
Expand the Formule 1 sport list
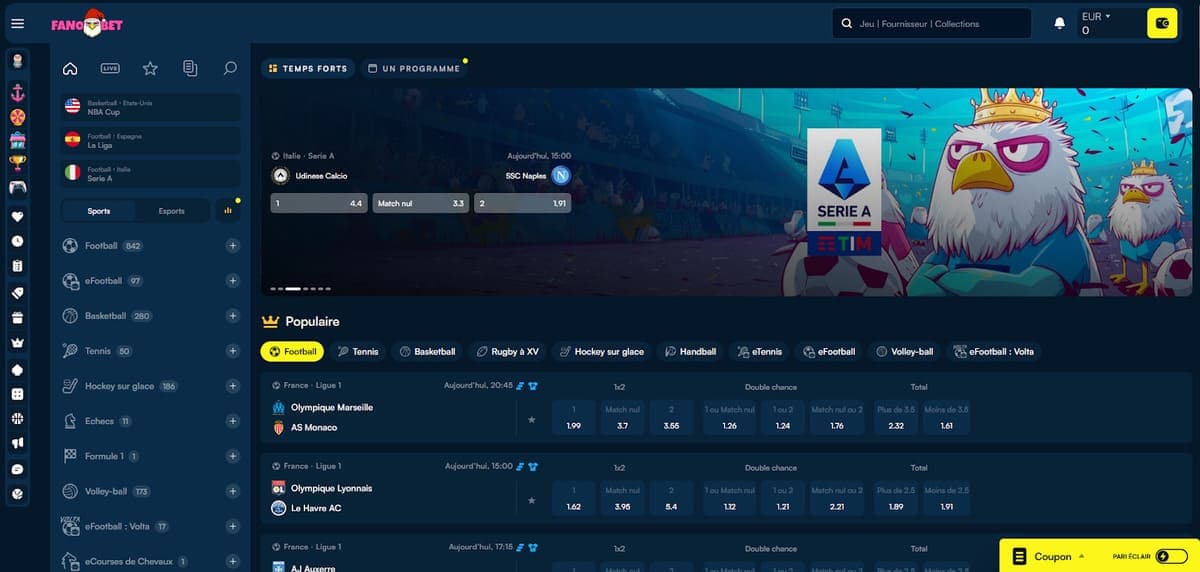(x=232, y=456)
